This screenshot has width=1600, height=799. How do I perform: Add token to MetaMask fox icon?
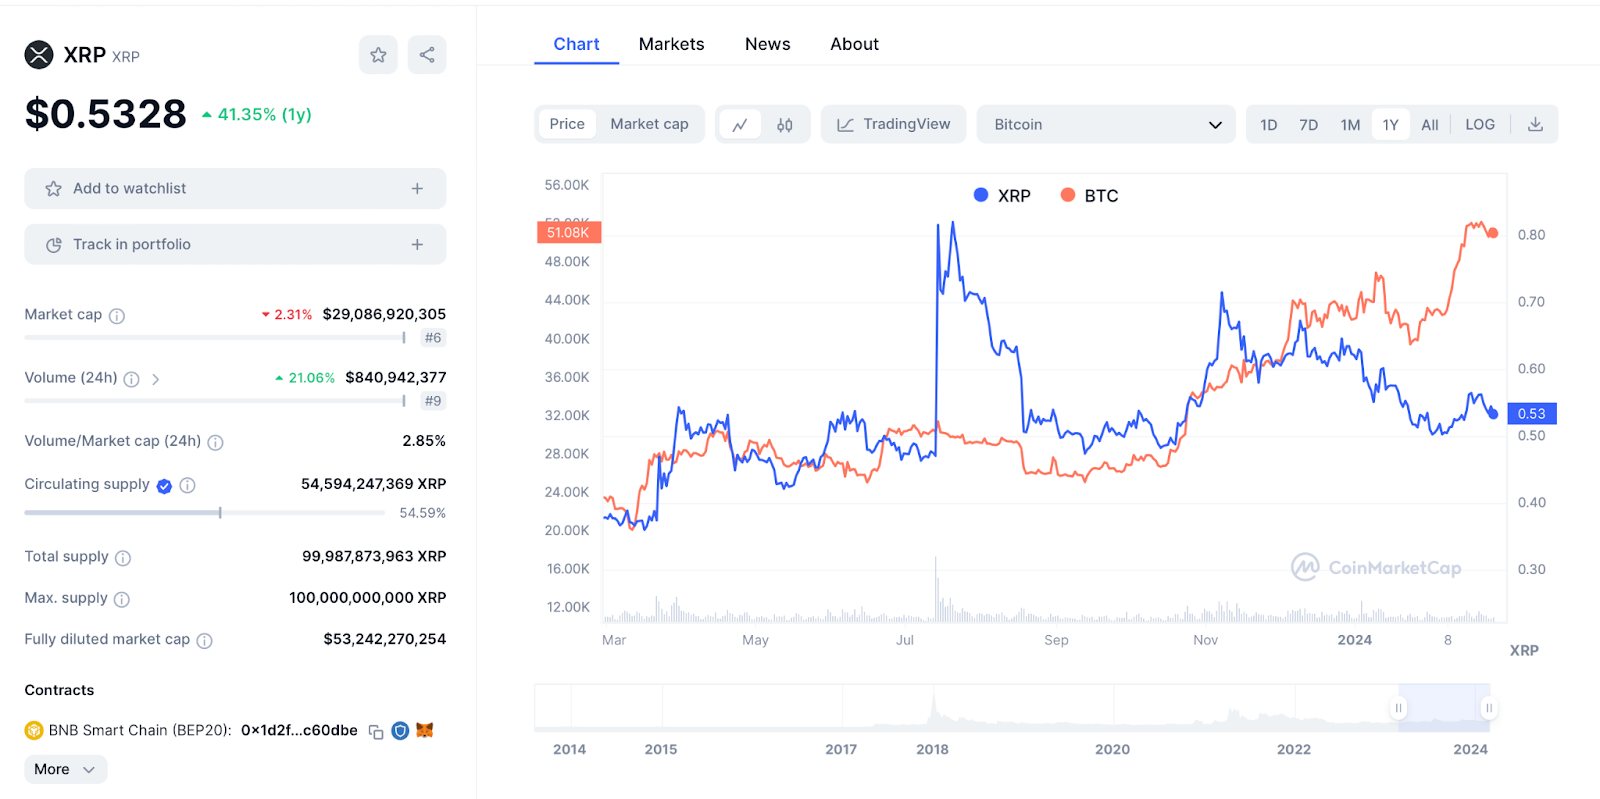point(425,730)
